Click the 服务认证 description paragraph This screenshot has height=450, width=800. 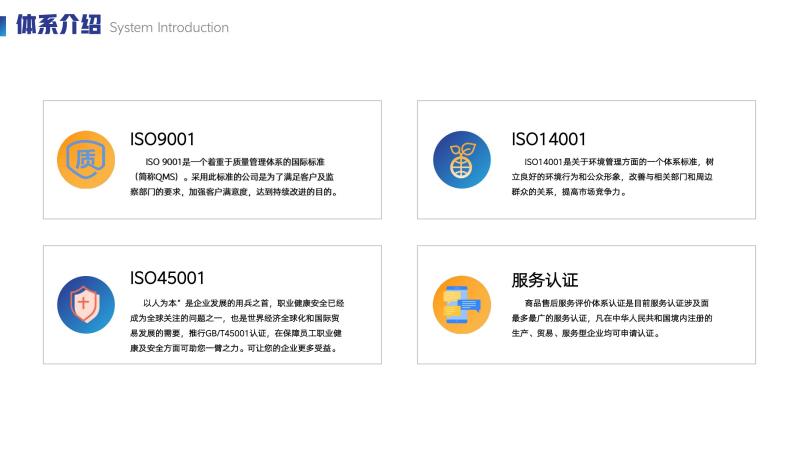[612, 317]
